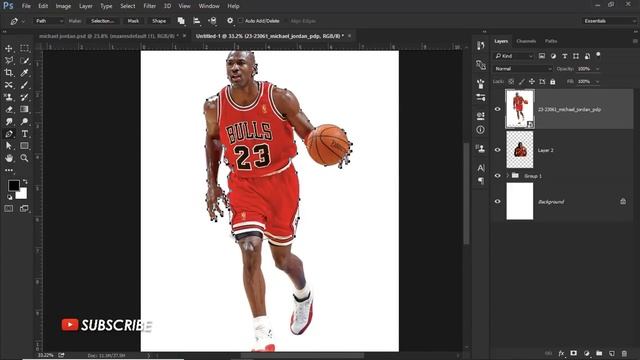
Task: Open the Path mode dropdown
Action: (49, 21)
